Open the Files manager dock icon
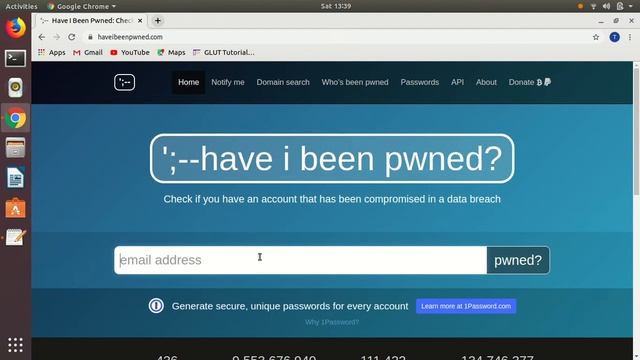This screenshot has width=640, height=360. pos(16,147)
